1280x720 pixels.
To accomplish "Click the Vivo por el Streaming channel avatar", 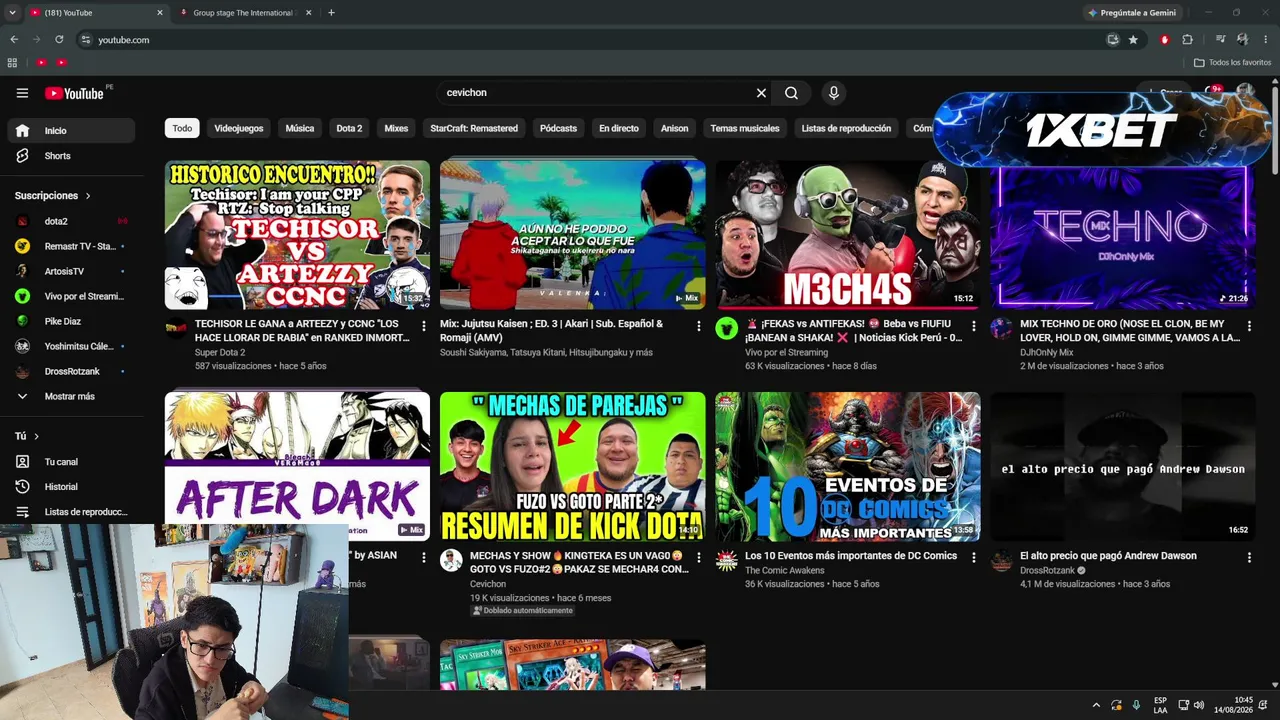I will pyautogui.click(x=727, y=329).
